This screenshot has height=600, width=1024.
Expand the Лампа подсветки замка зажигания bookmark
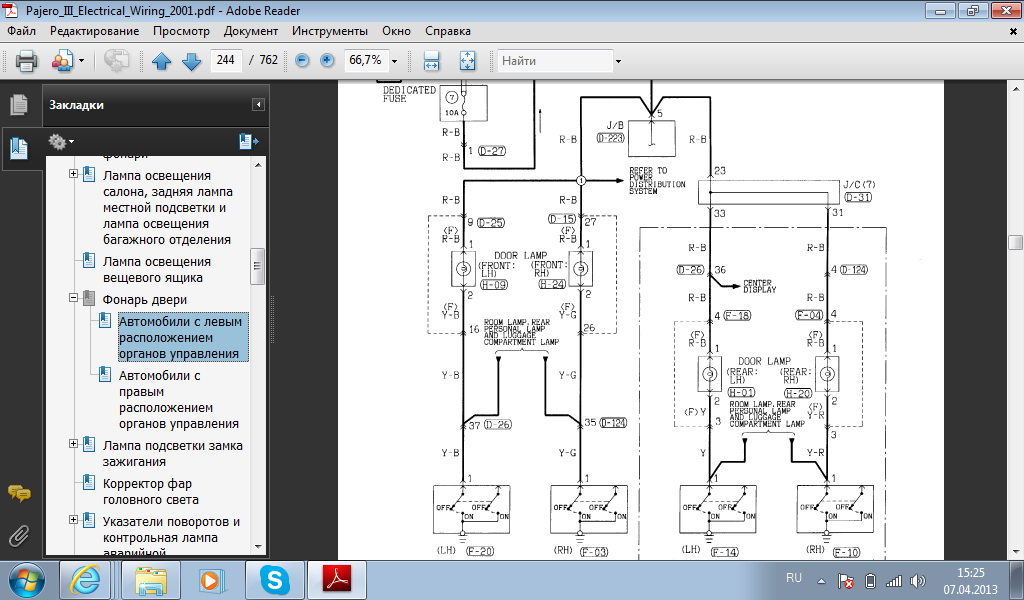74,444
